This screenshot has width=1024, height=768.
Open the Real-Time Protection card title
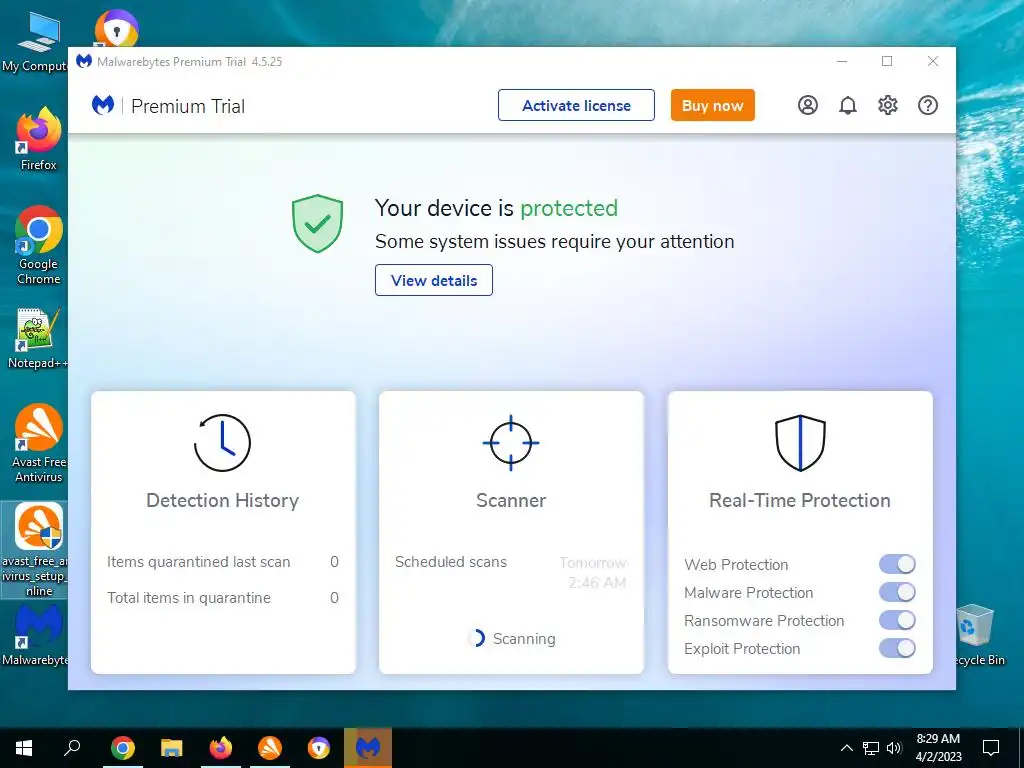click(x=800, y=500)
